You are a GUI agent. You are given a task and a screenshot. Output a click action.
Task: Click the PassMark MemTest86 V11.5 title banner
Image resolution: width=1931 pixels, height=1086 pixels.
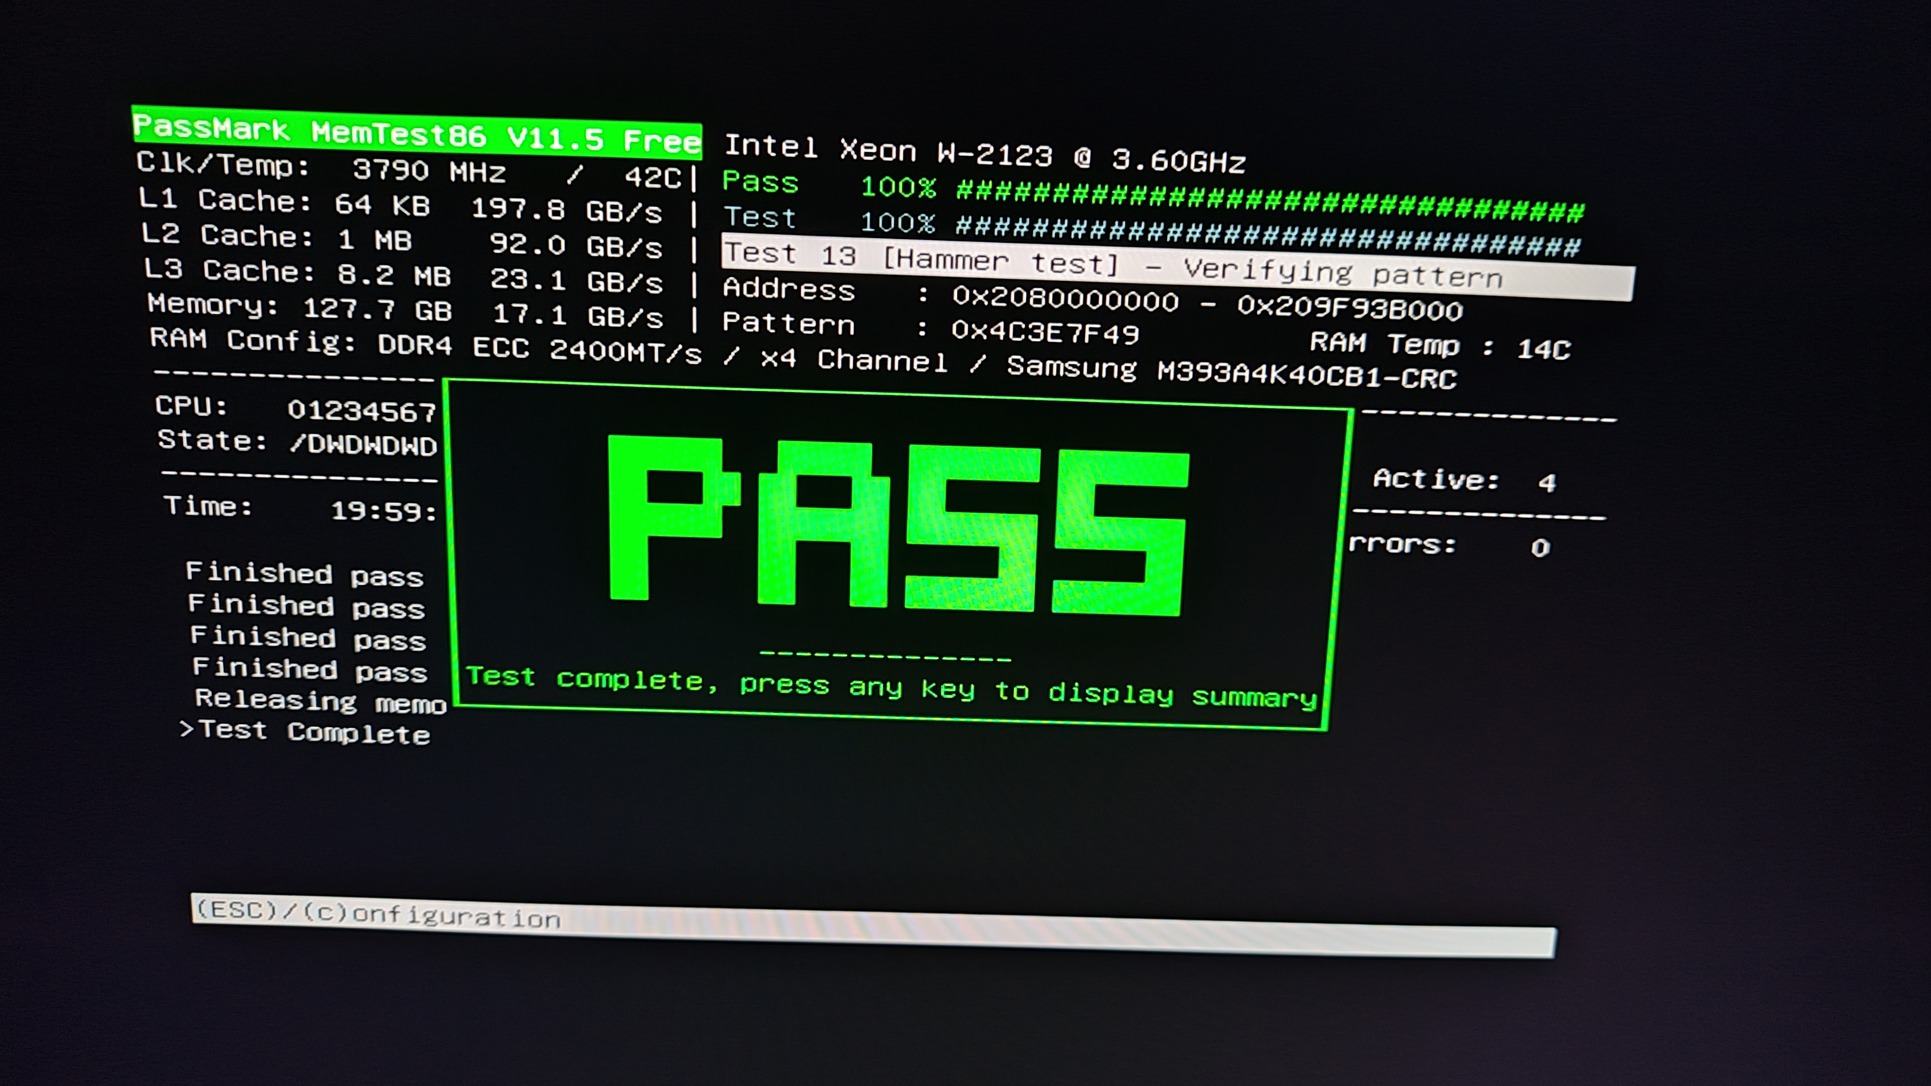(416, 133)
